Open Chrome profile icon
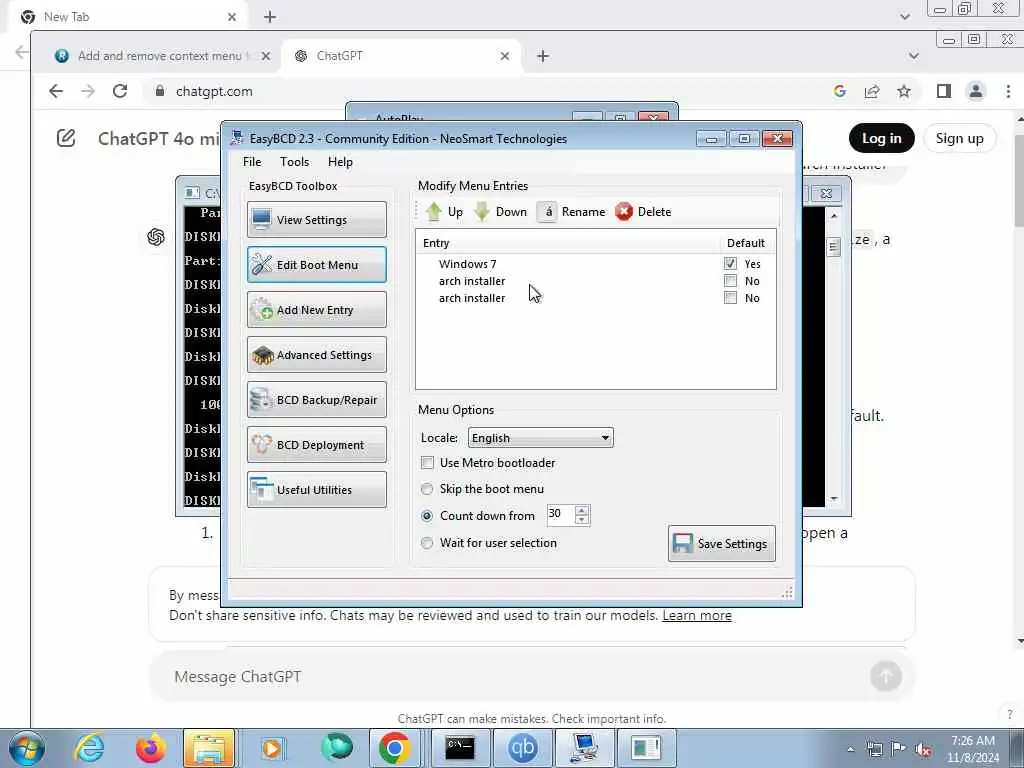Viewport: 1024px width, 768px height. point(976,91)
